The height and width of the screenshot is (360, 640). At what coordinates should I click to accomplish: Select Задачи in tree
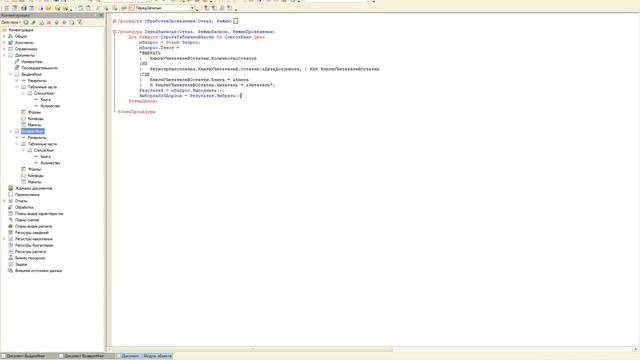pos(21,264)
